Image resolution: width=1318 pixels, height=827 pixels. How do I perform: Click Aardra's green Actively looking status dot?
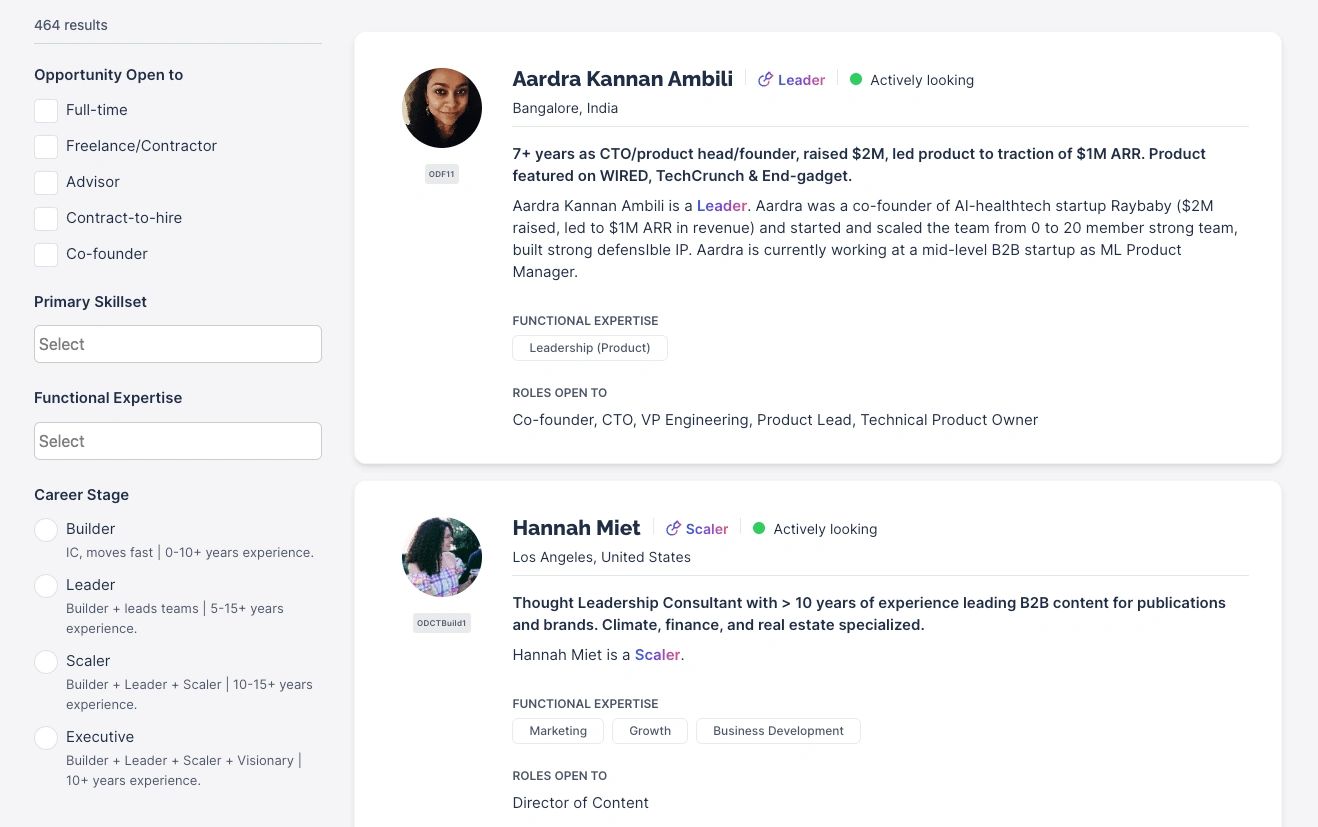(x=856, y=80)
